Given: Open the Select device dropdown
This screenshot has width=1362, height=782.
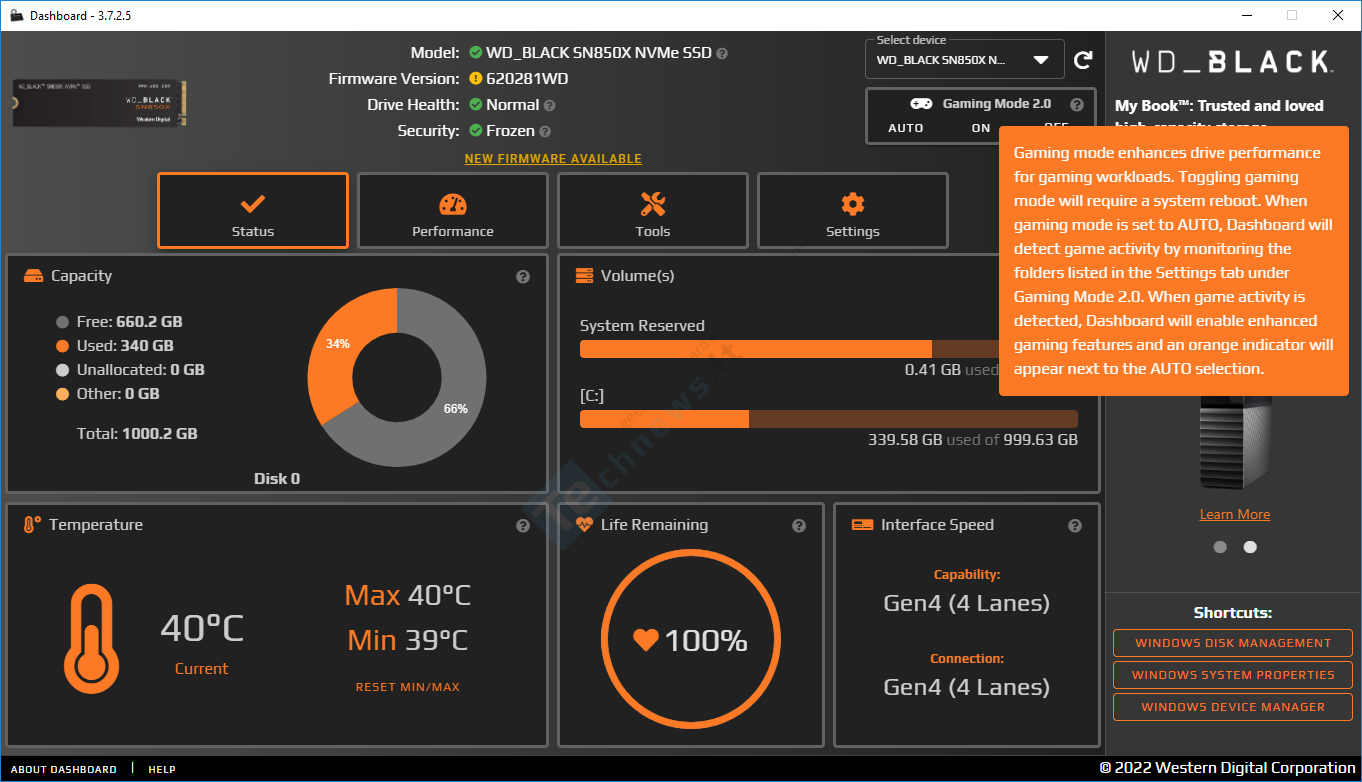Looking at the screenshot, I should point(964,60).
